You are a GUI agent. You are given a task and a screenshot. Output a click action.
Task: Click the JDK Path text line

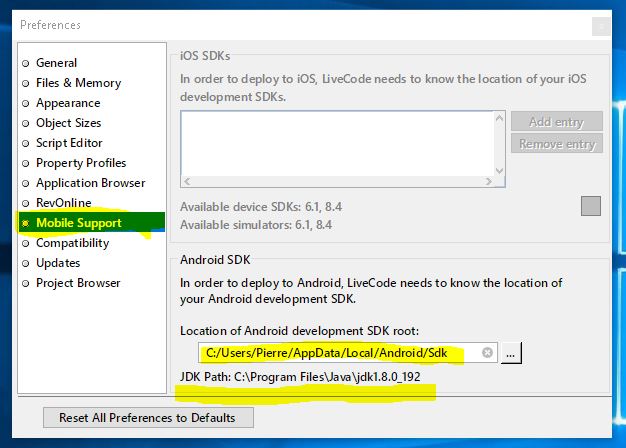click(300, 377)
